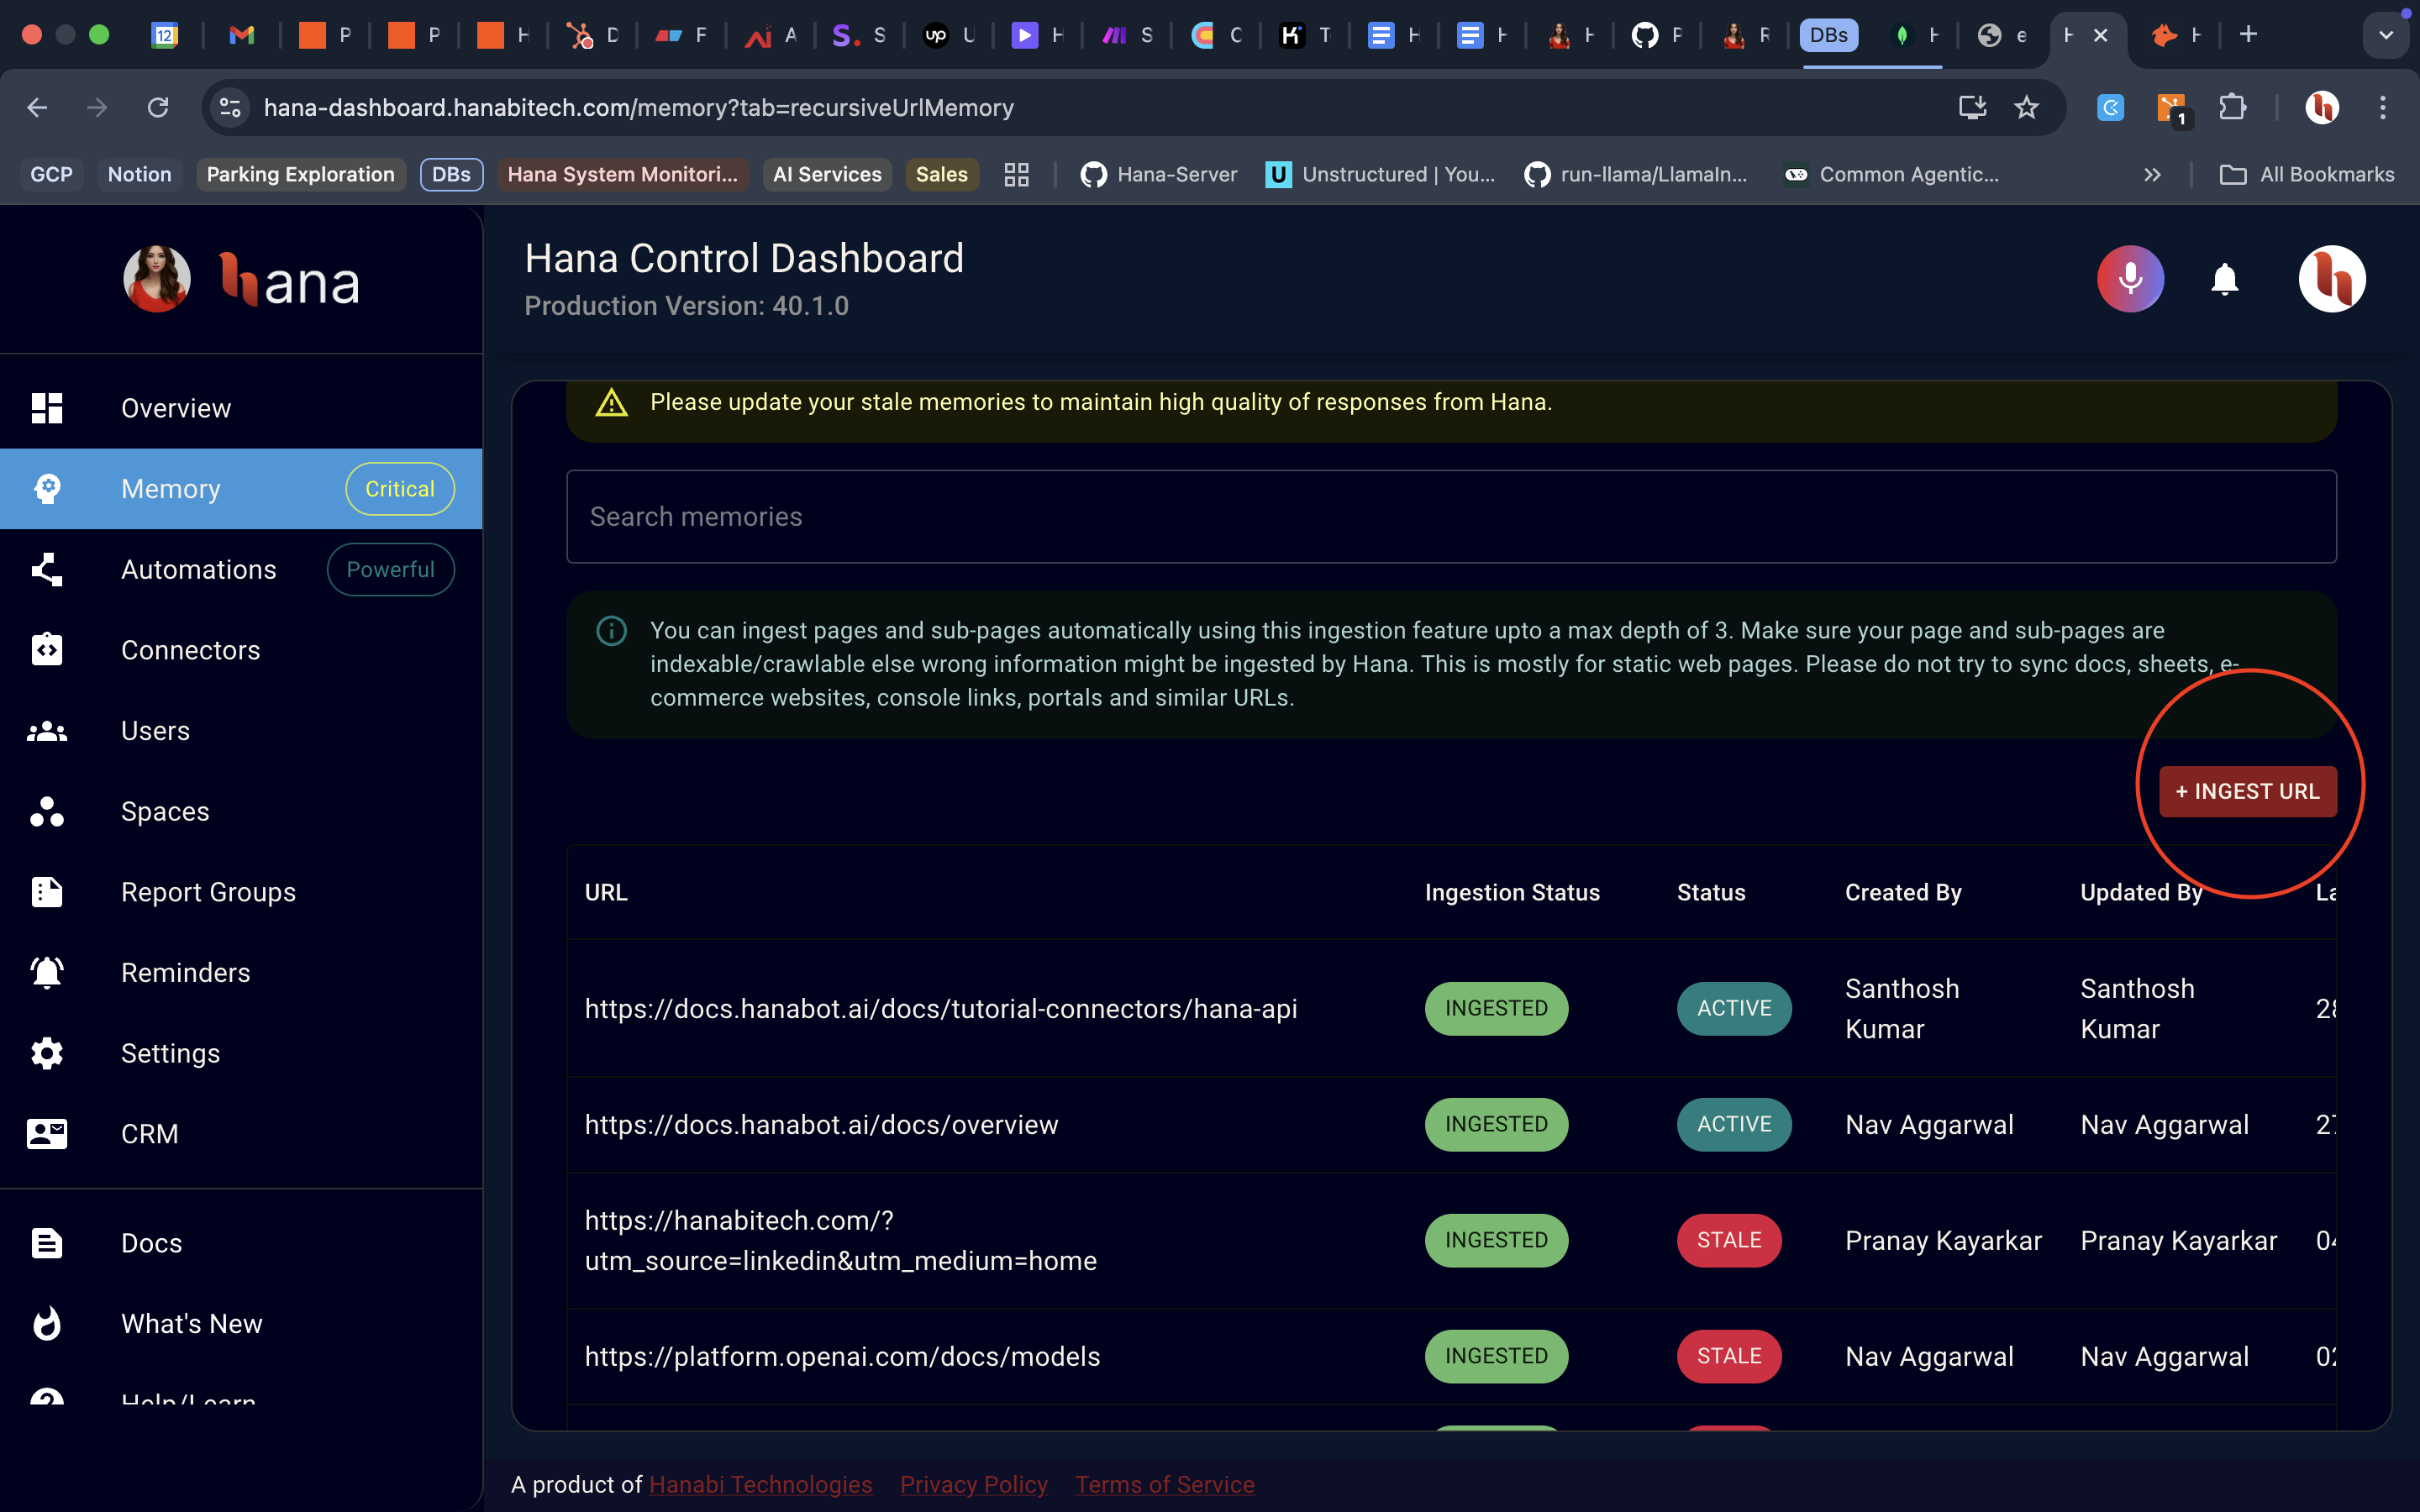The height and width of the screenshot is (1512, 2420).
Task: Activate the microphone voice button
Action: (2130, 279)
